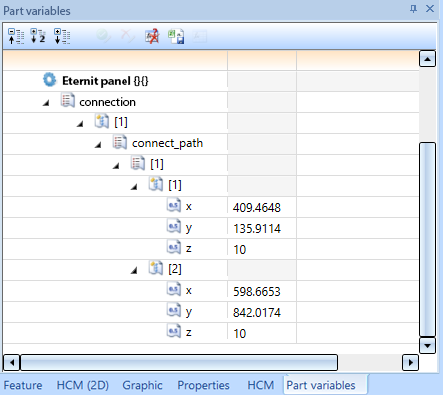Switch to the Properties tab
443x395 pixels.
point(203,385)
